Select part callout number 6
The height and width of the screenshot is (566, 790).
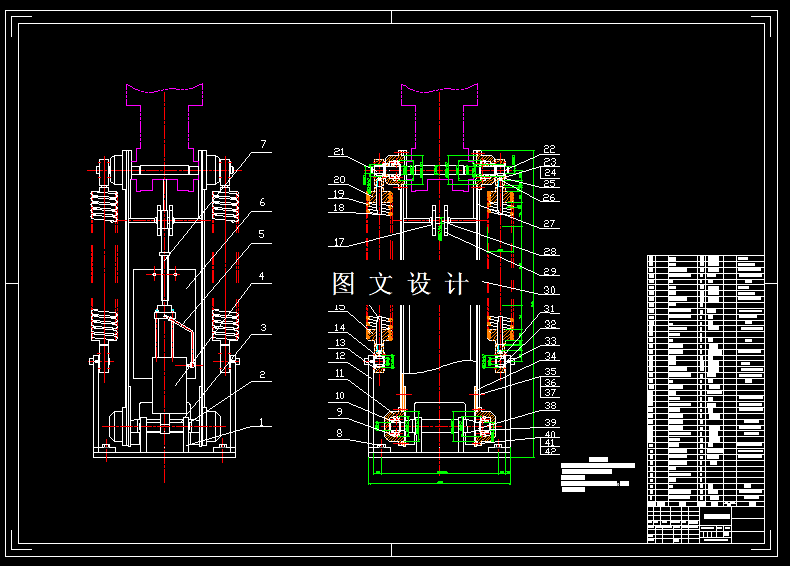262,203
